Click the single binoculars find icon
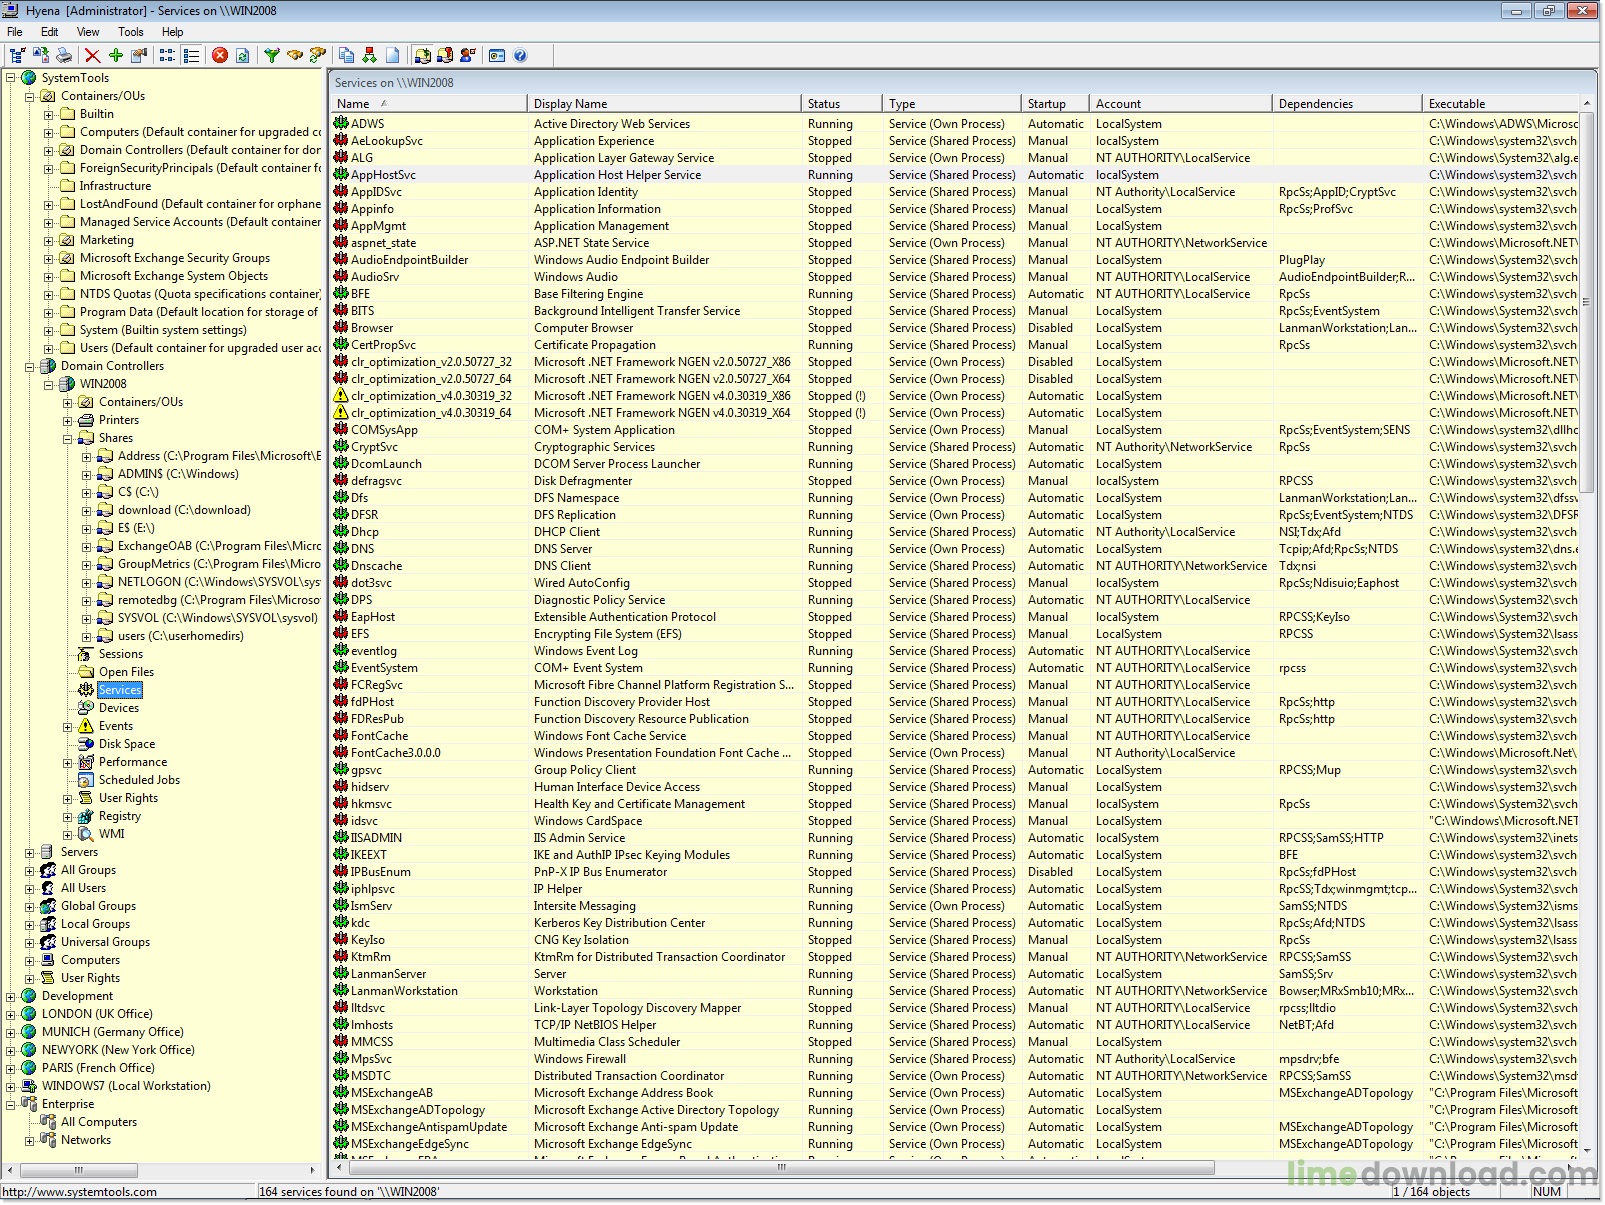Screen dimensions: 1605x1205 [x=295, y=56]
